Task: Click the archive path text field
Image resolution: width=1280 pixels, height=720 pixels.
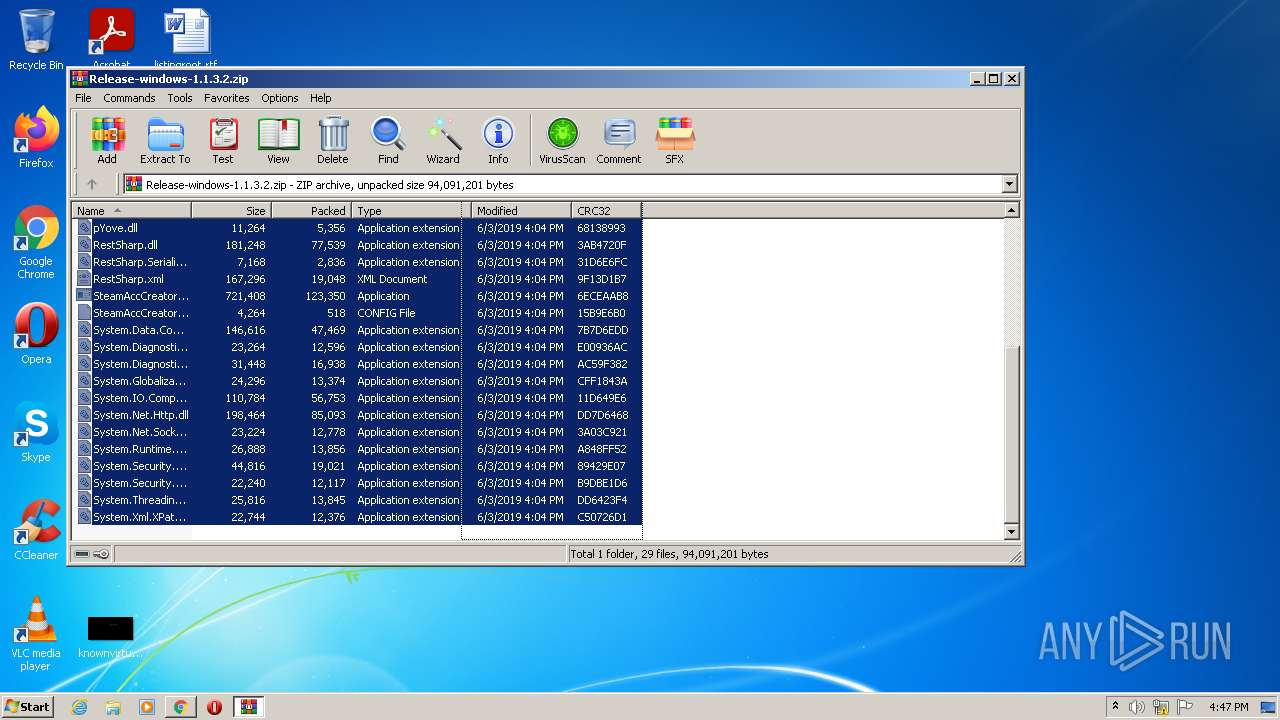Action: coord(562,184)
